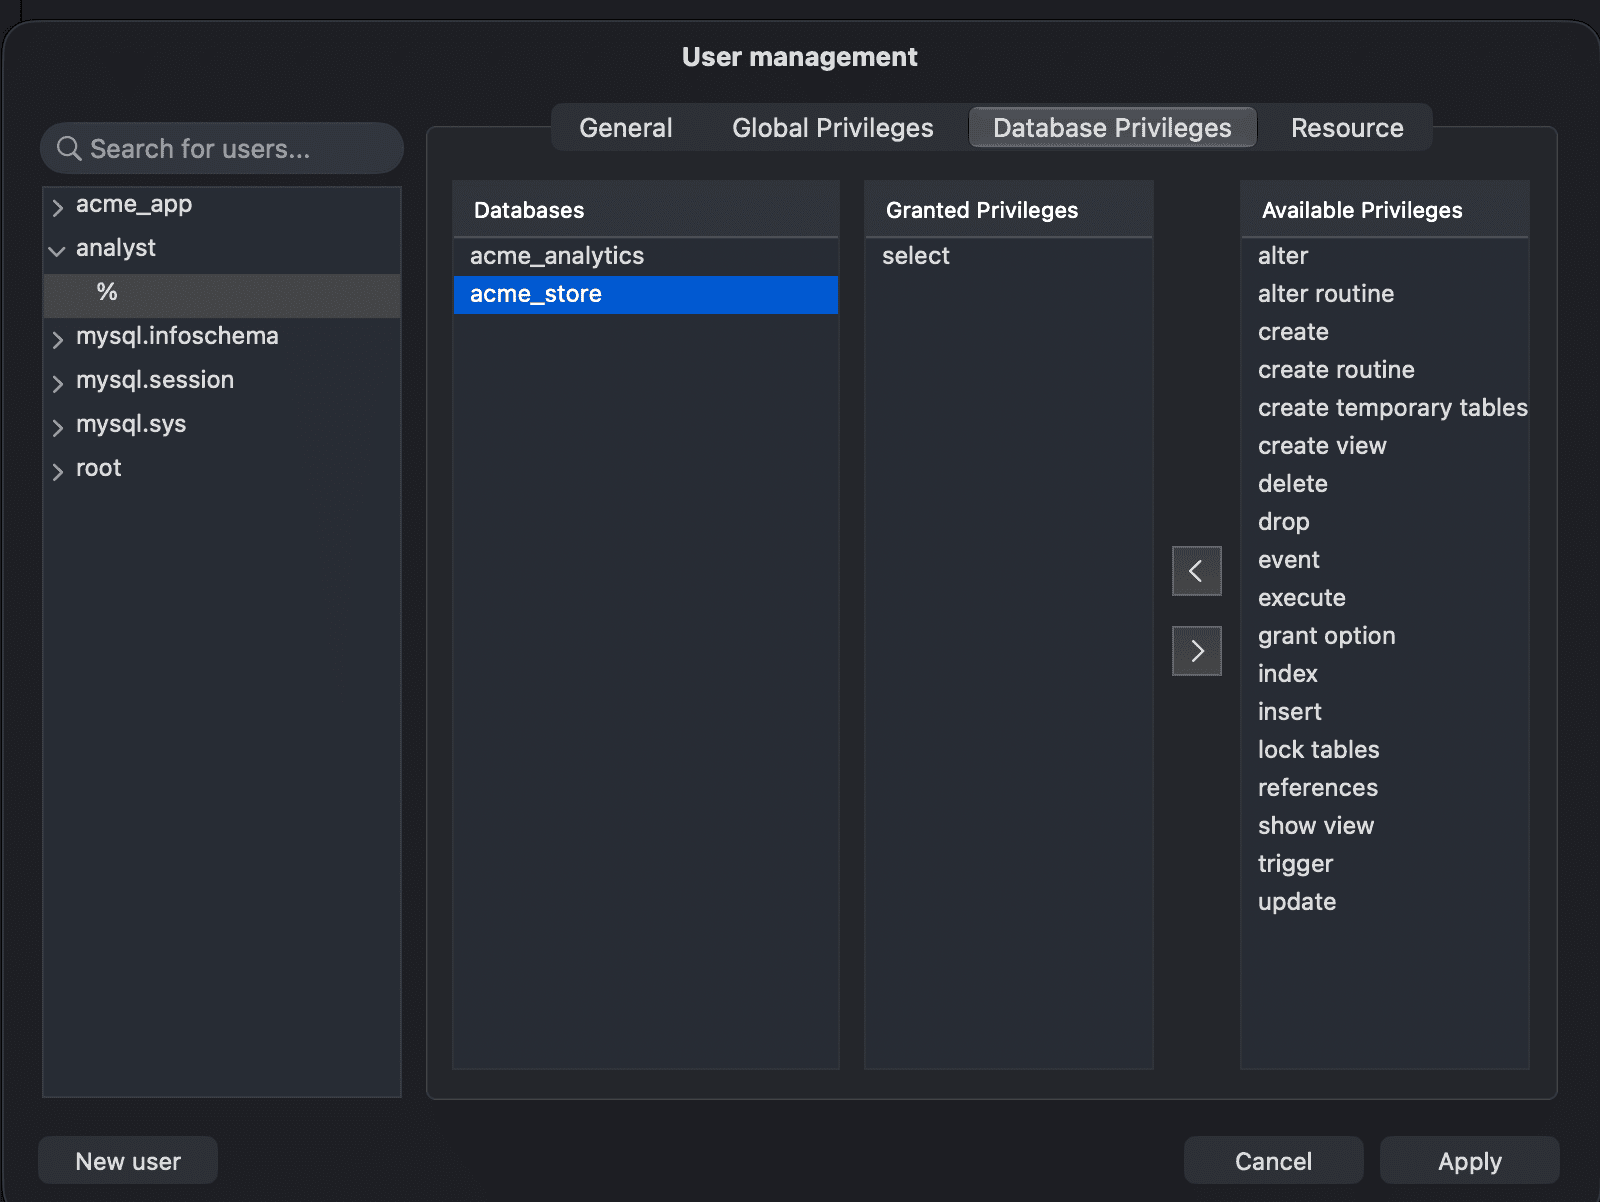Select the delete privilege
Viewport: 1600px width, 1202px height.
click(x=1385, y=484)
